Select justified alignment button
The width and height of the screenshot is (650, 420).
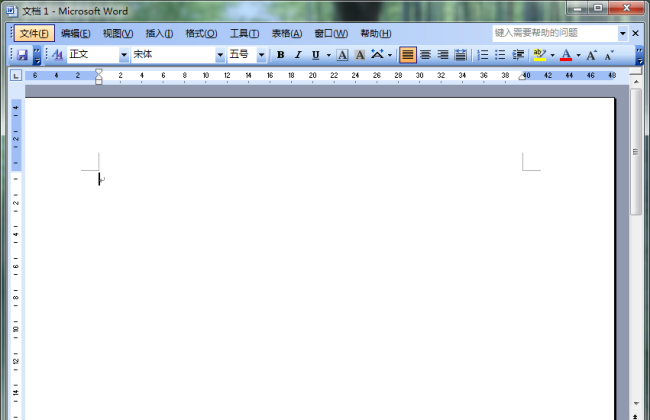coord(408,55)
